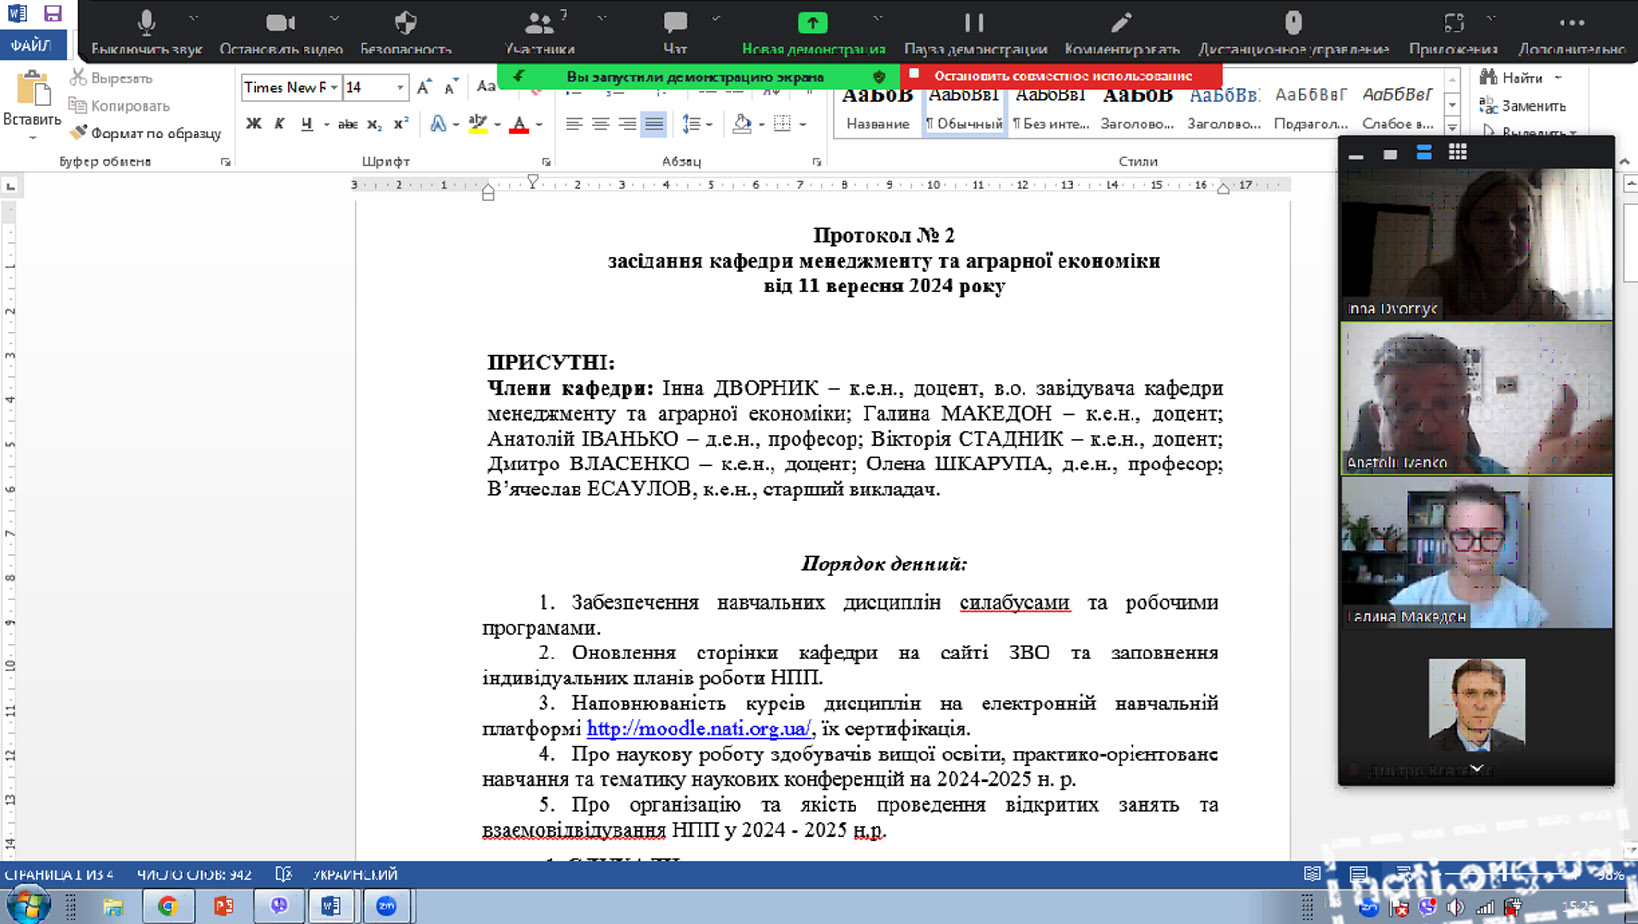This screenshot has height=924, width=1638.
Task: Apply yellow text highlight color
Action: [x=478, y=124]
